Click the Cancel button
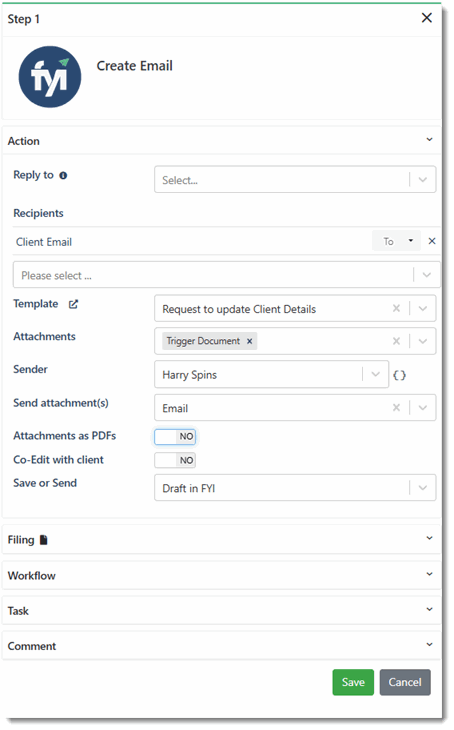 coord(405,682)
